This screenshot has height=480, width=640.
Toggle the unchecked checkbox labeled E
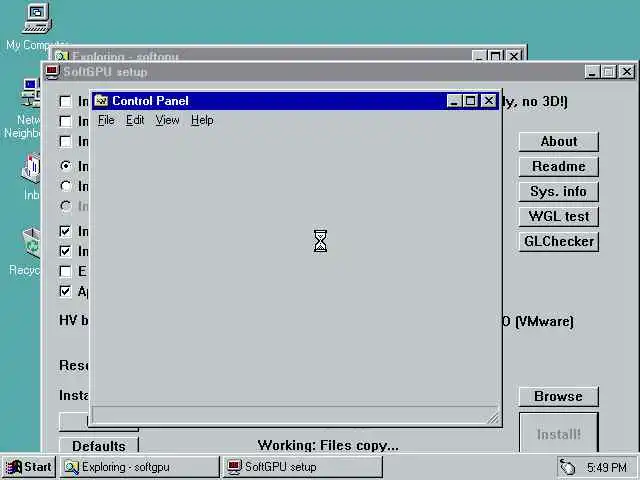(65, 271)
